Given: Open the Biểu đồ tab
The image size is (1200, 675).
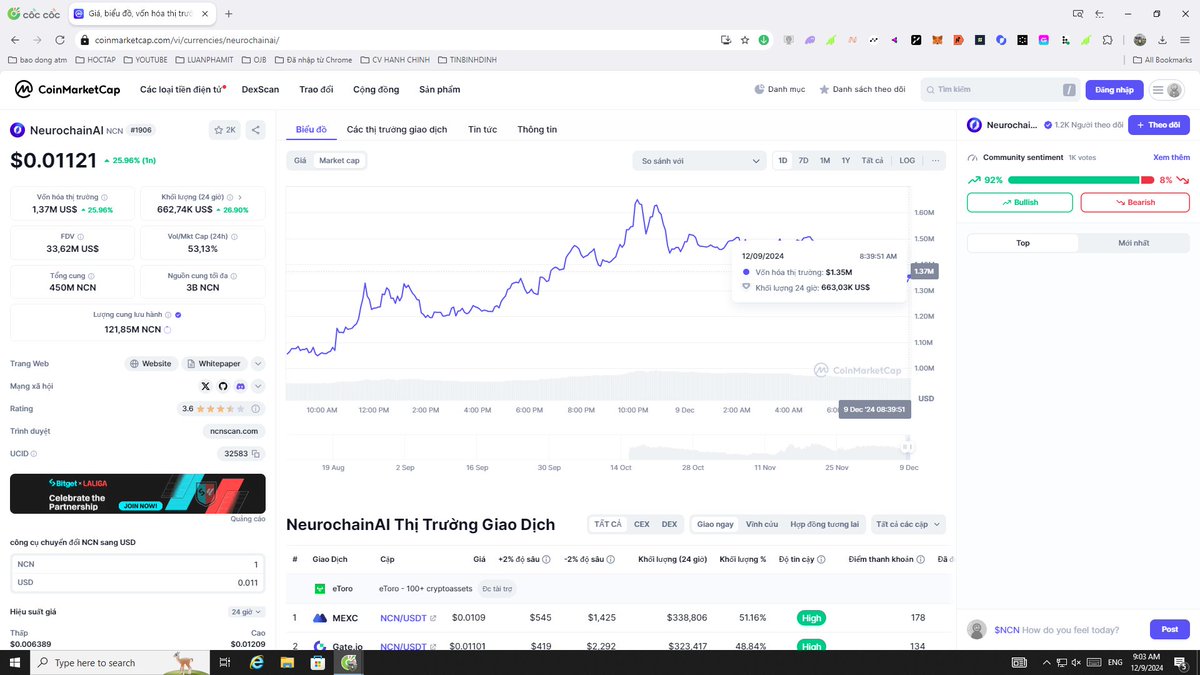Looking at the screenshot, I should (x=311, y=130).
